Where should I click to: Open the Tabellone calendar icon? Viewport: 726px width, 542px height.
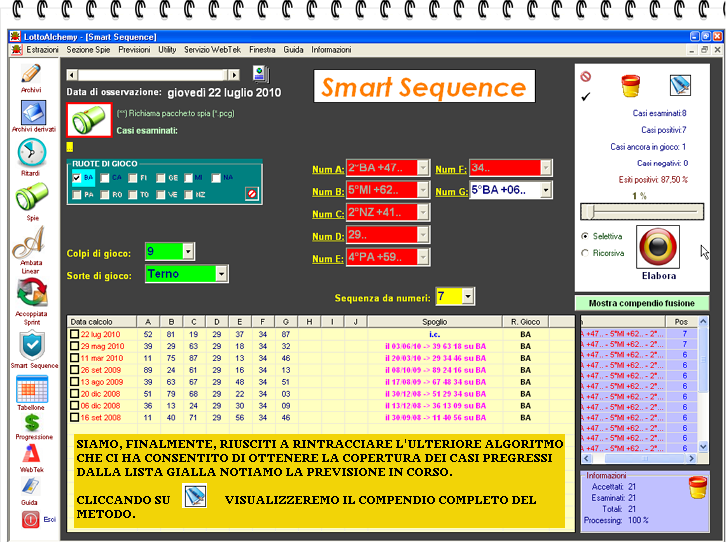click(32, 389)
